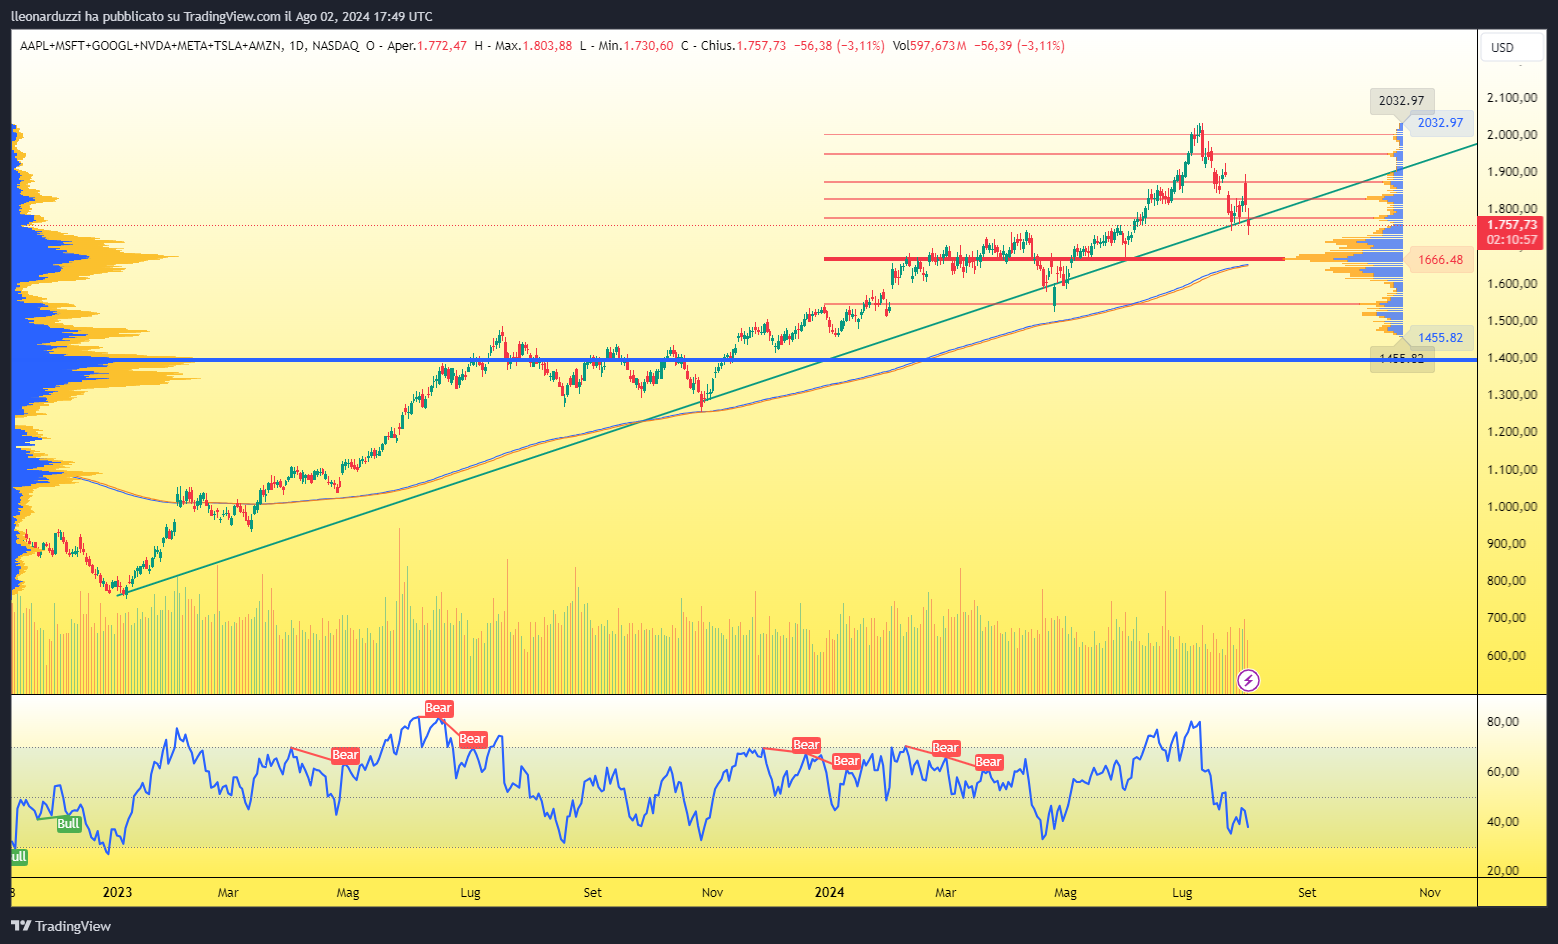The image size is (1558, 944).
Task: Click the green Bull divergence label
Action: click(68, 824)
